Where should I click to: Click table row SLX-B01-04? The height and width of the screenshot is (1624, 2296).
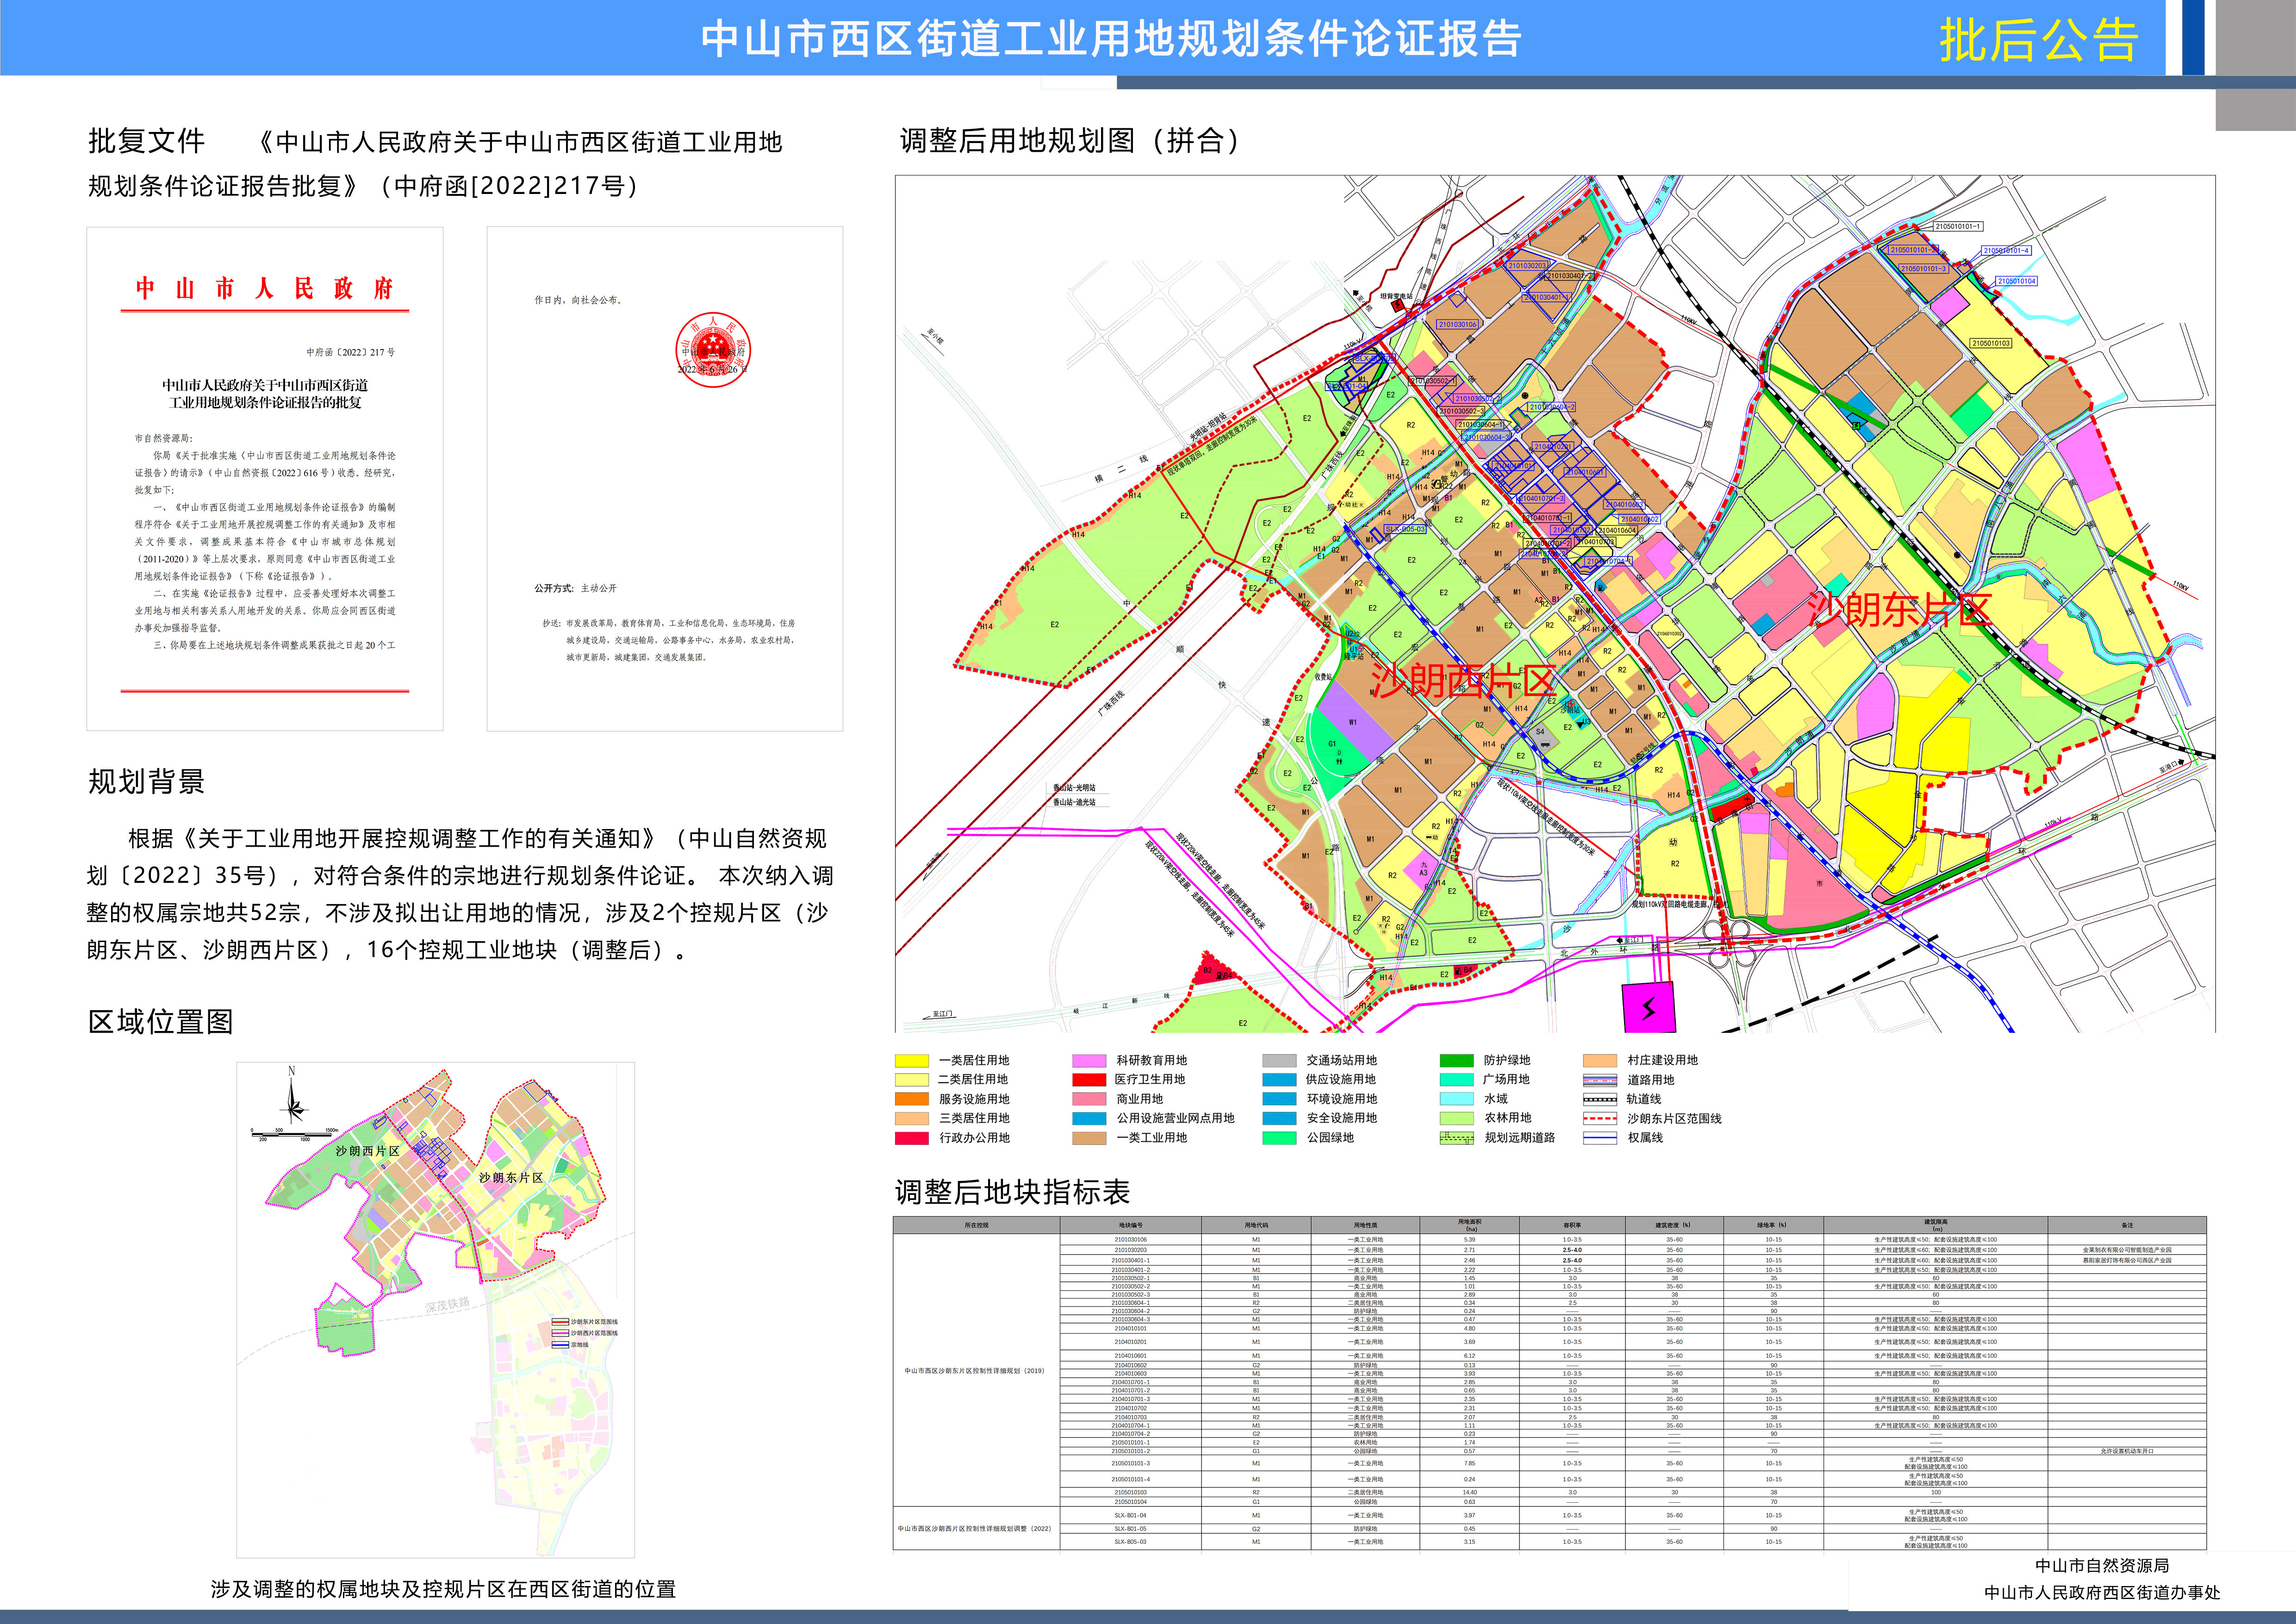tap(1633, 1515)
